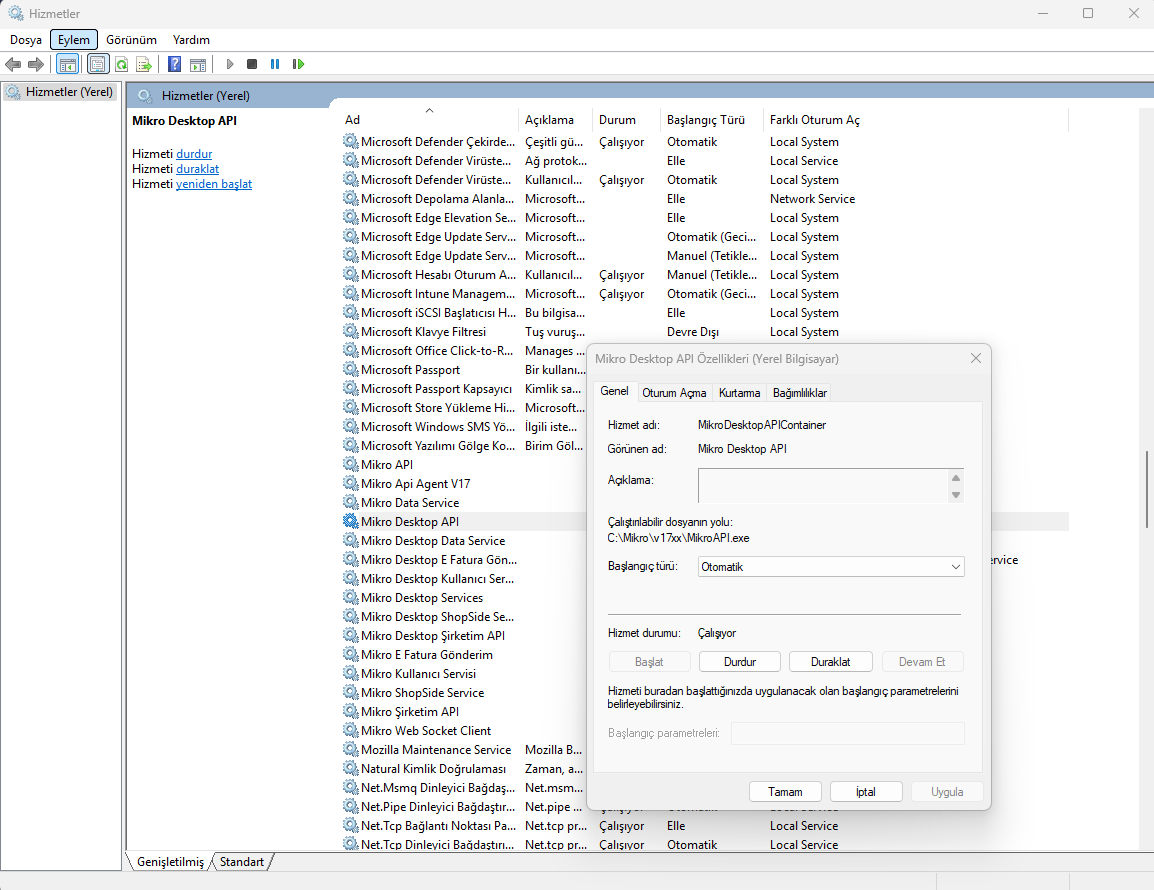
Task: Click the Tamam button
Action: pyautogui.click(x=785, y=792)
